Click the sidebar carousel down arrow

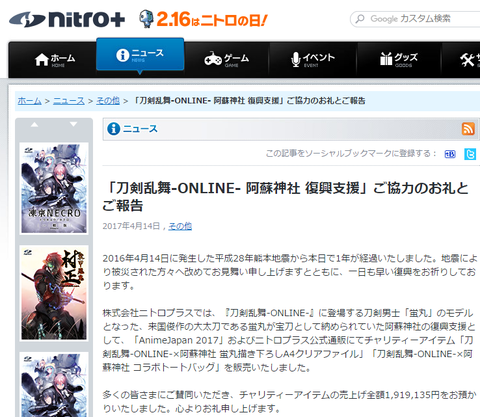(x=73, y=124)
